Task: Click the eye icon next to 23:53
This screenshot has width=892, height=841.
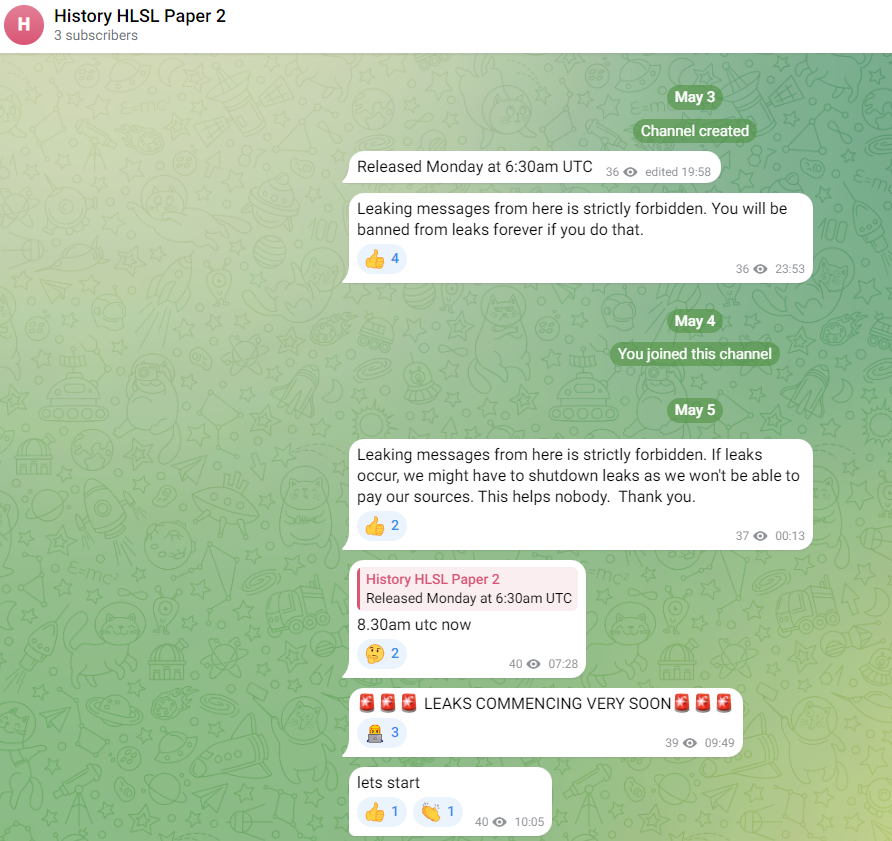Action: click(x=761, y=269)
